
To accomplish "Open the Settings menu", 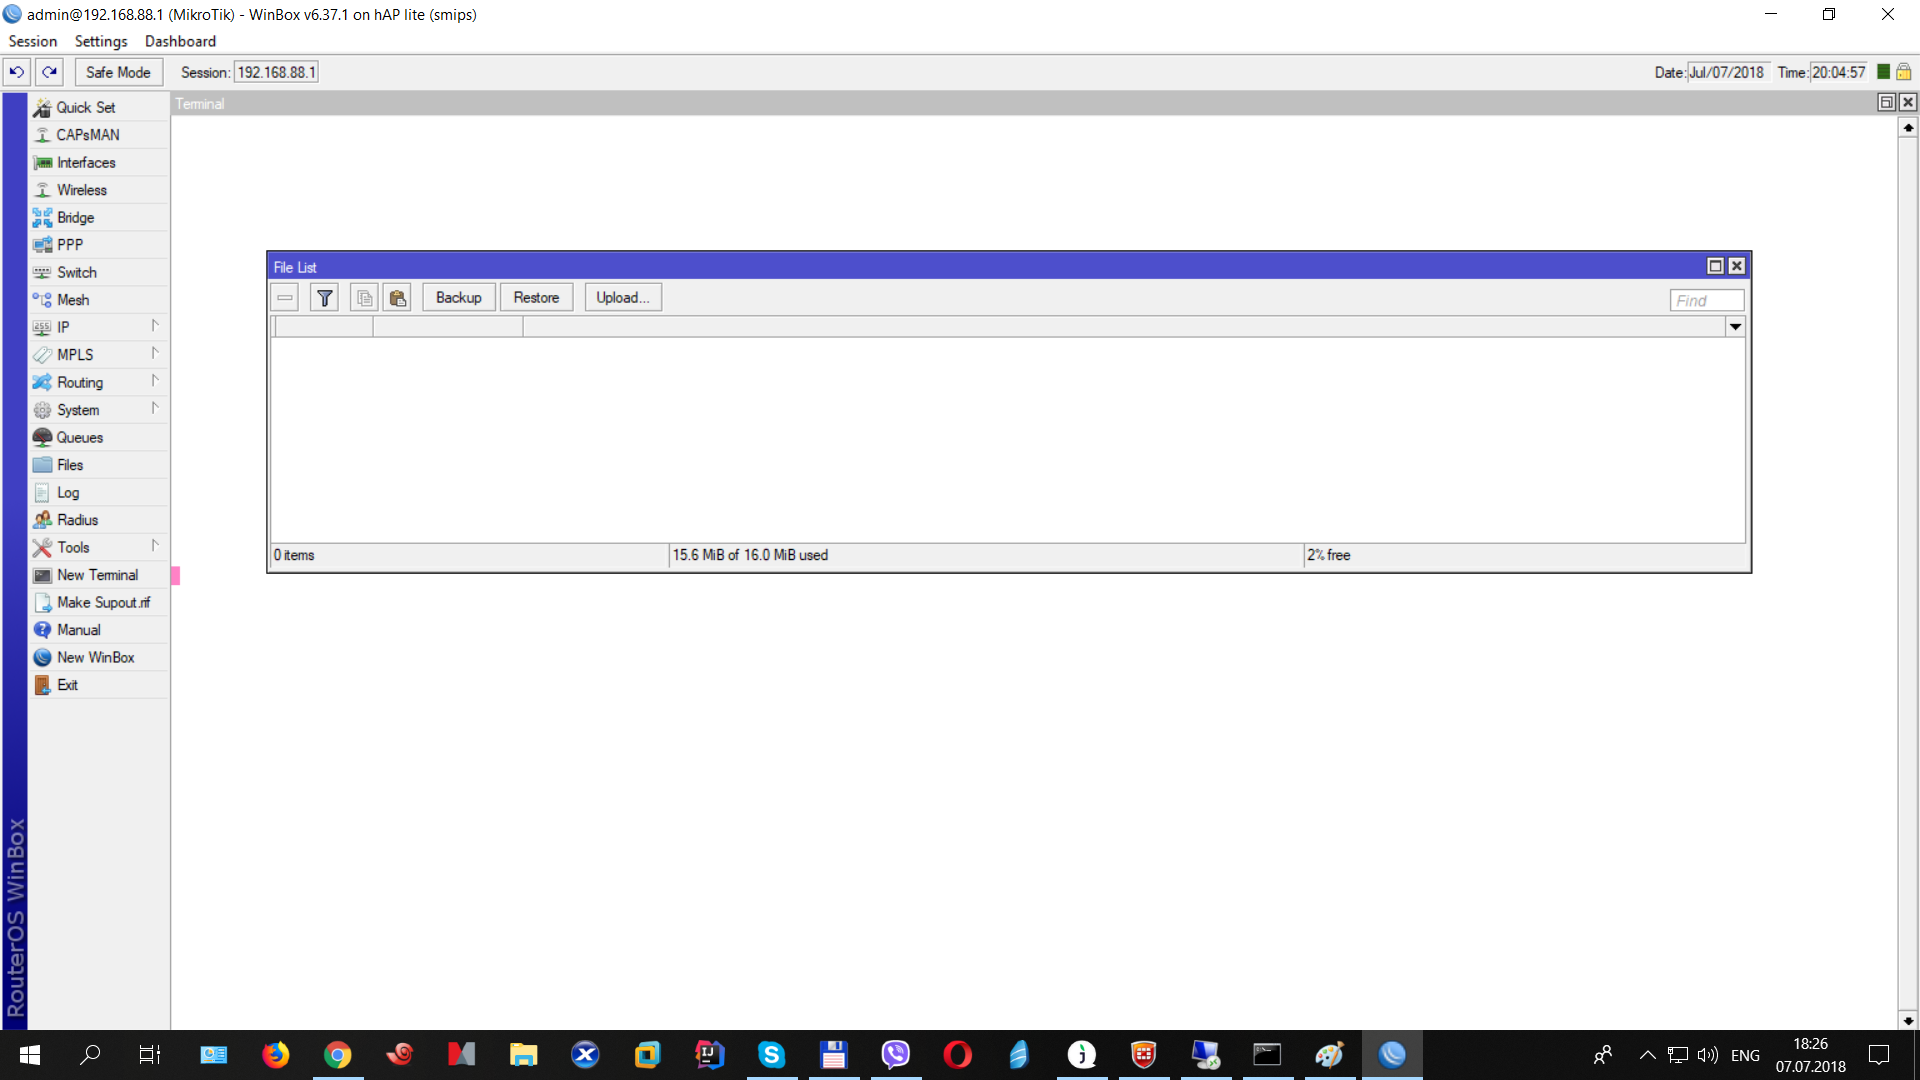I will [101, 41].
